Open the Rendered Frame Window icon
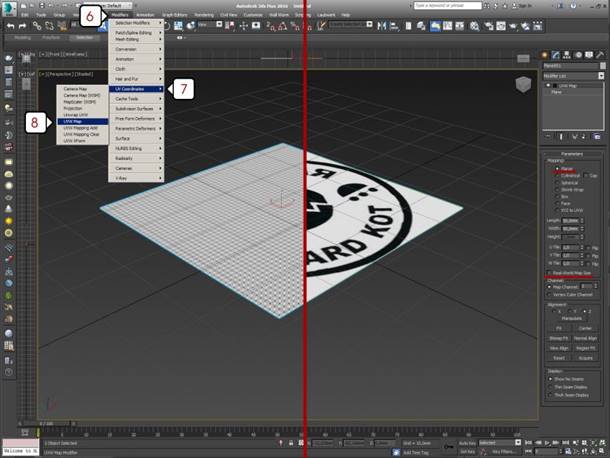 [501, 26]
